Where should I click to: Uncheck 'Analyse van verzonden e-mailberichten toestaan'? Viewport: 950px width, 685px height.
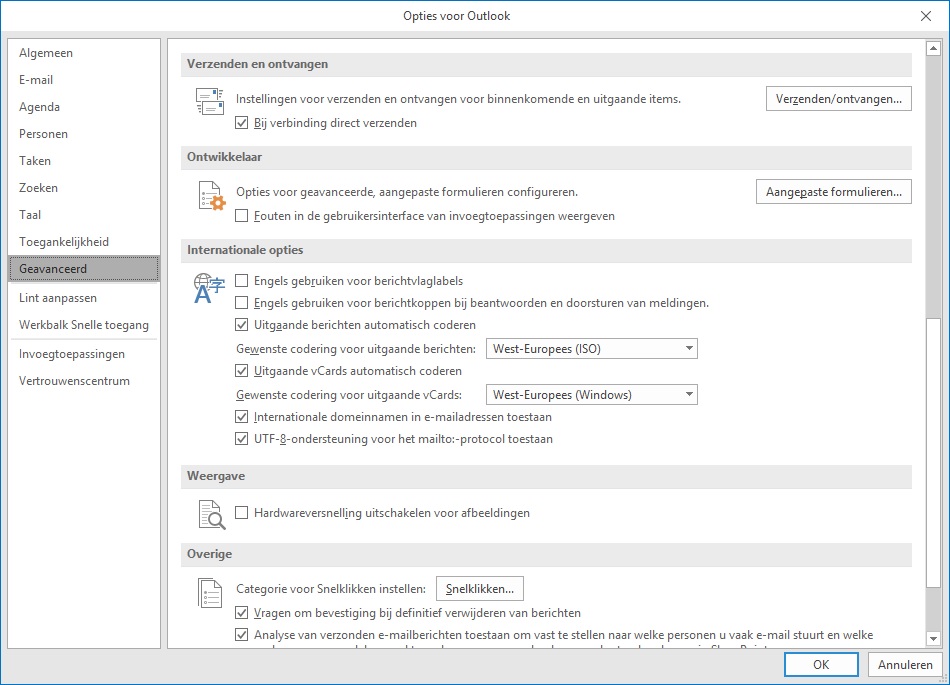242,635
